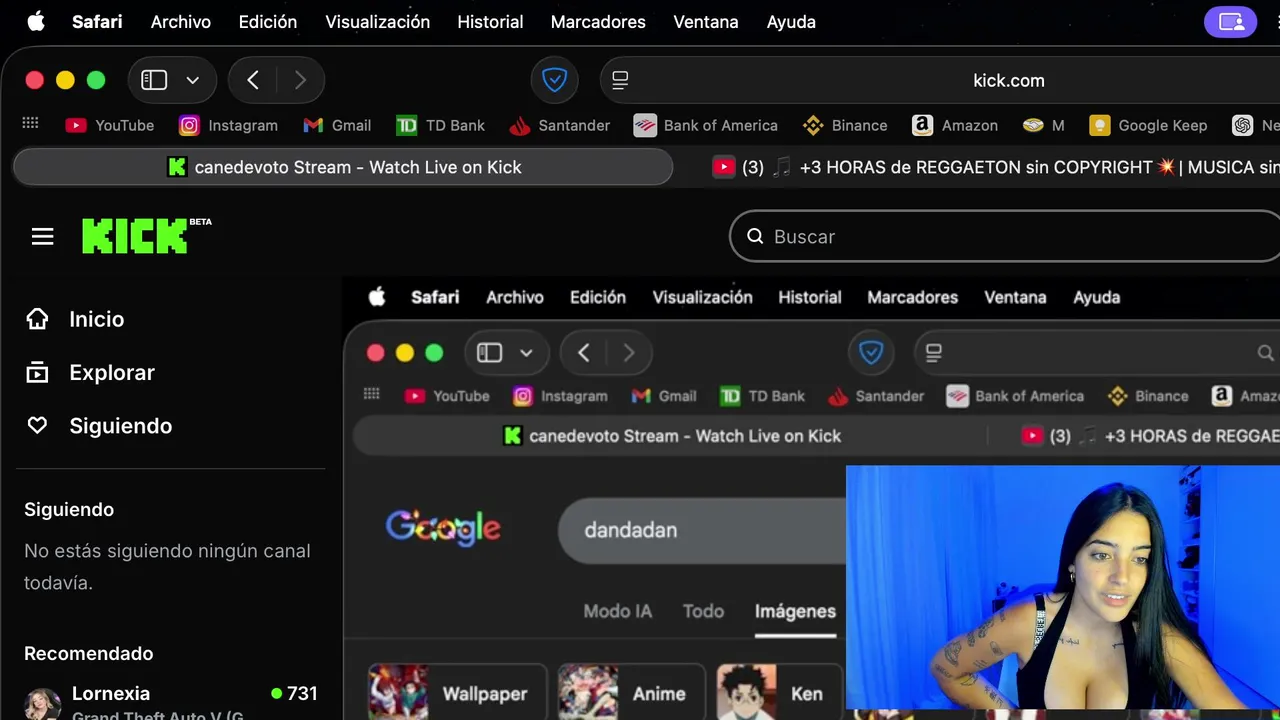The image size is (1280, 720).
Task: Select the Imágenes tab in Google
Action: [795, 611]
